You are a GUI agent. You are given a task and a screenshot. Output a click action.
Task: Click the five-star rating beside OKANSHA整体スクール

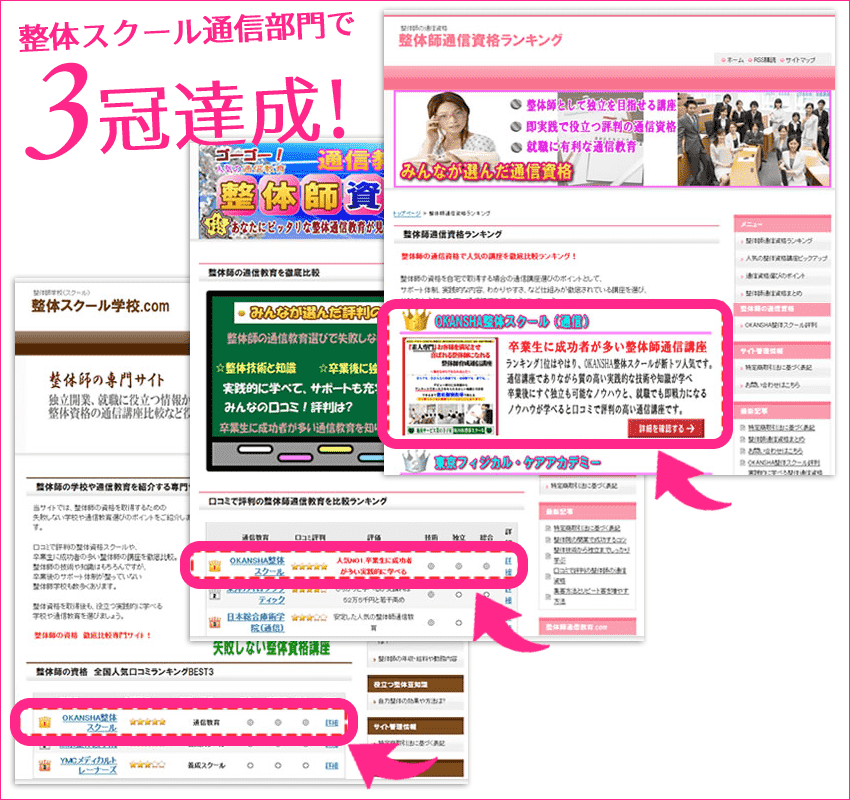tap(312, 565)
